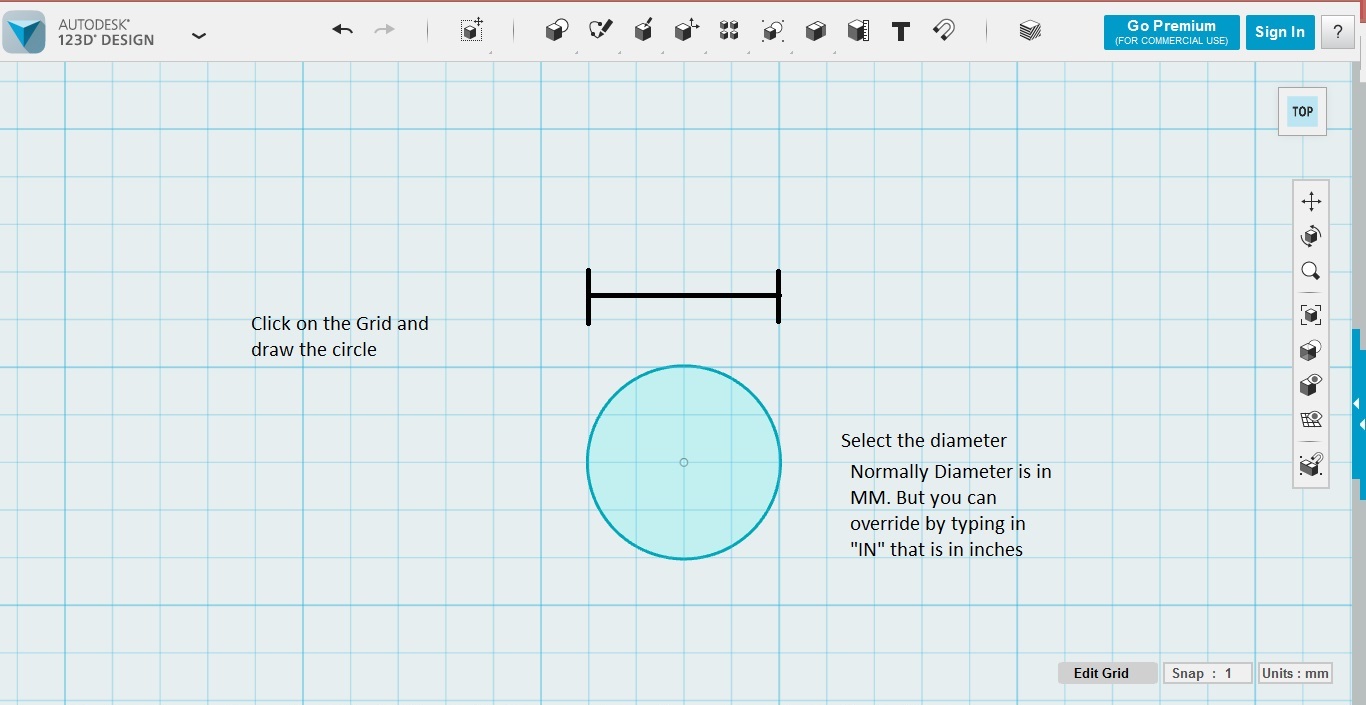
Task: Open the Material library panel
Action: (1030, 31)
